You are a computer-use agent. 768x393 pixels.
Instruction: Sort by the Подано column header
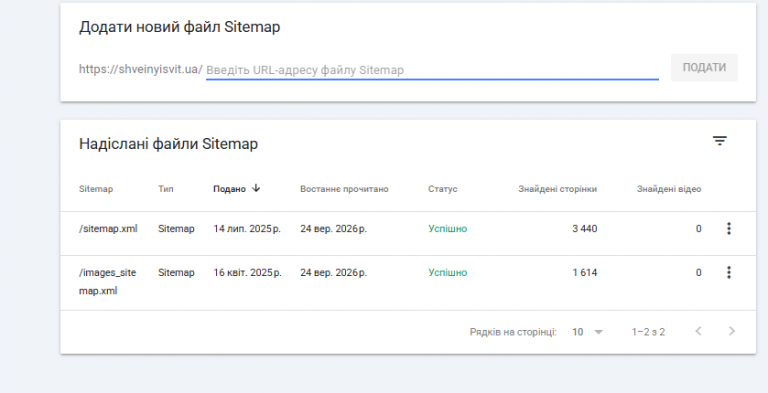tap(229, 189)
